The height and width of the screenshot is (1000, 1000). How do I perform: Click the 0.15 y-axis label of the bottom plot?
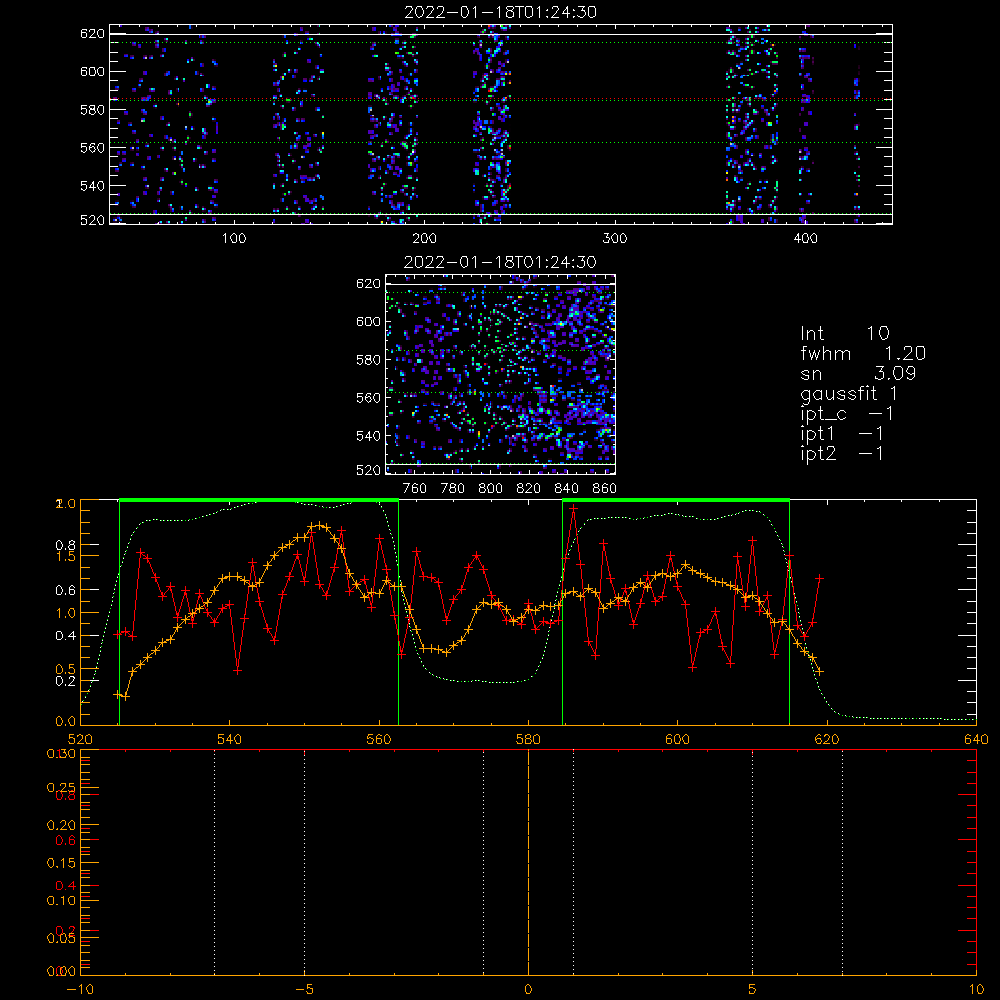coord(62,863)
